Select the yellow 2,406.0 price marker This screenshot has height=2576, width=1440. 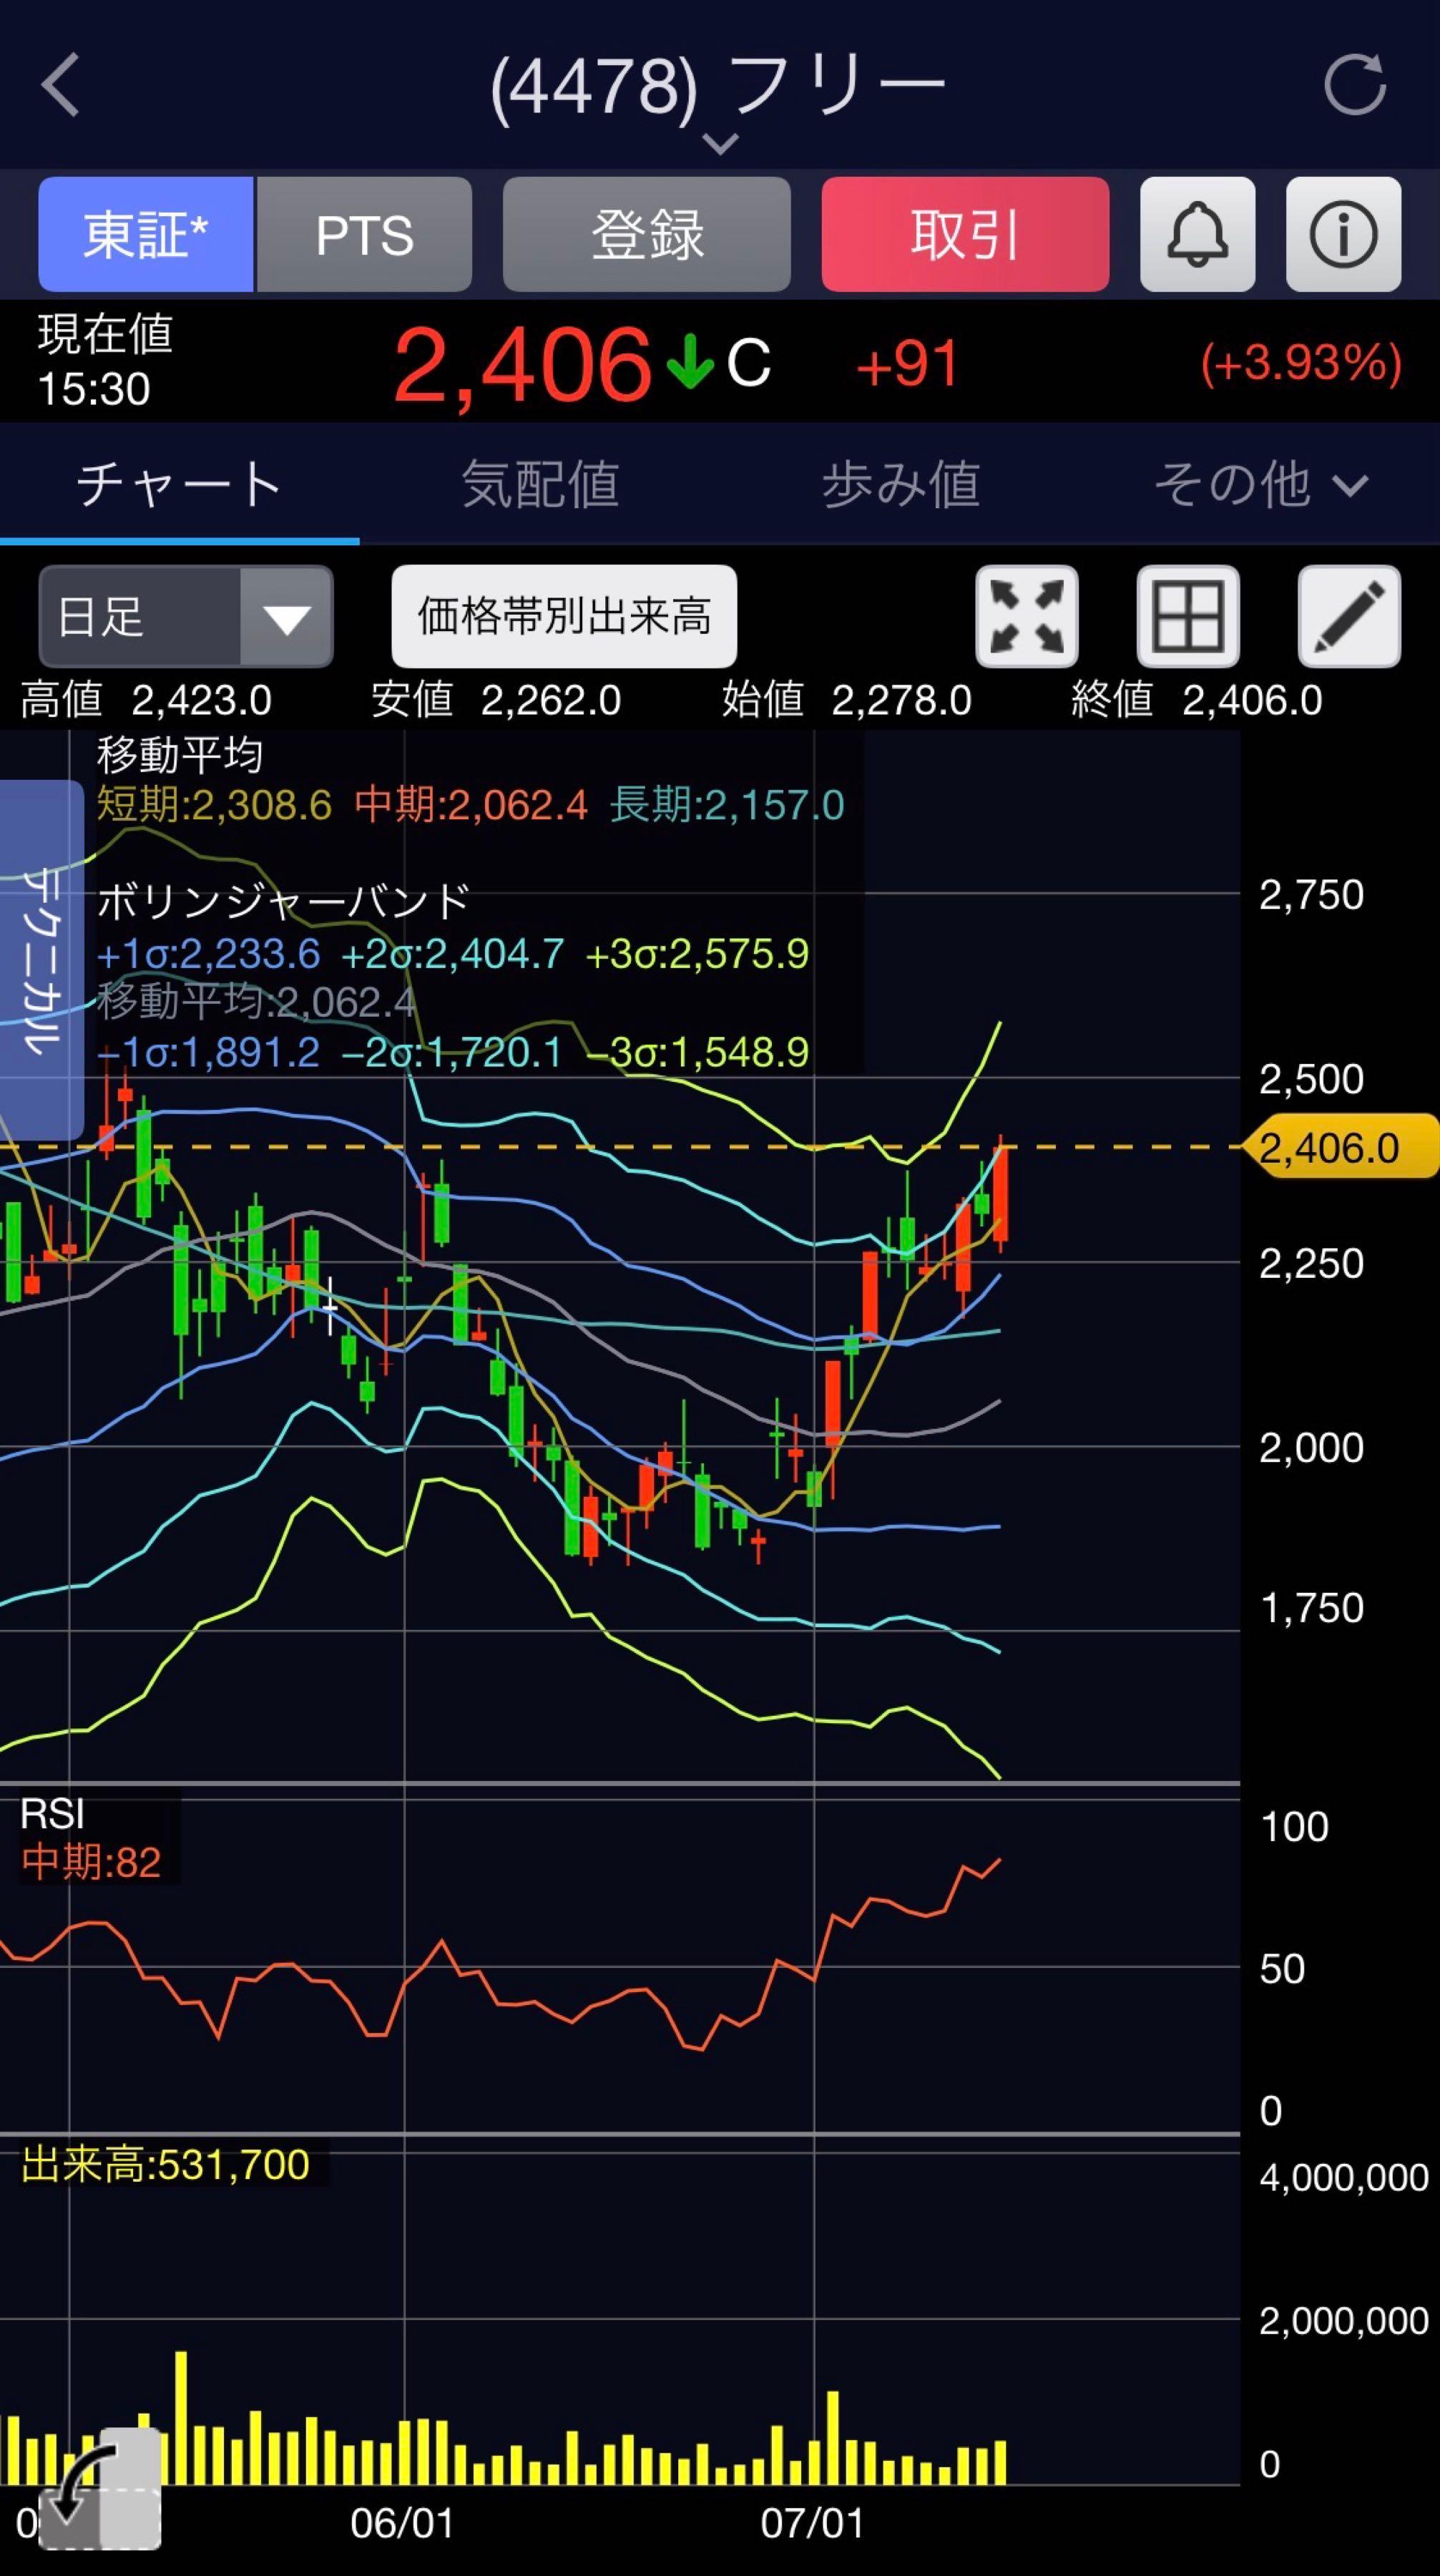pos(1340,1147)
